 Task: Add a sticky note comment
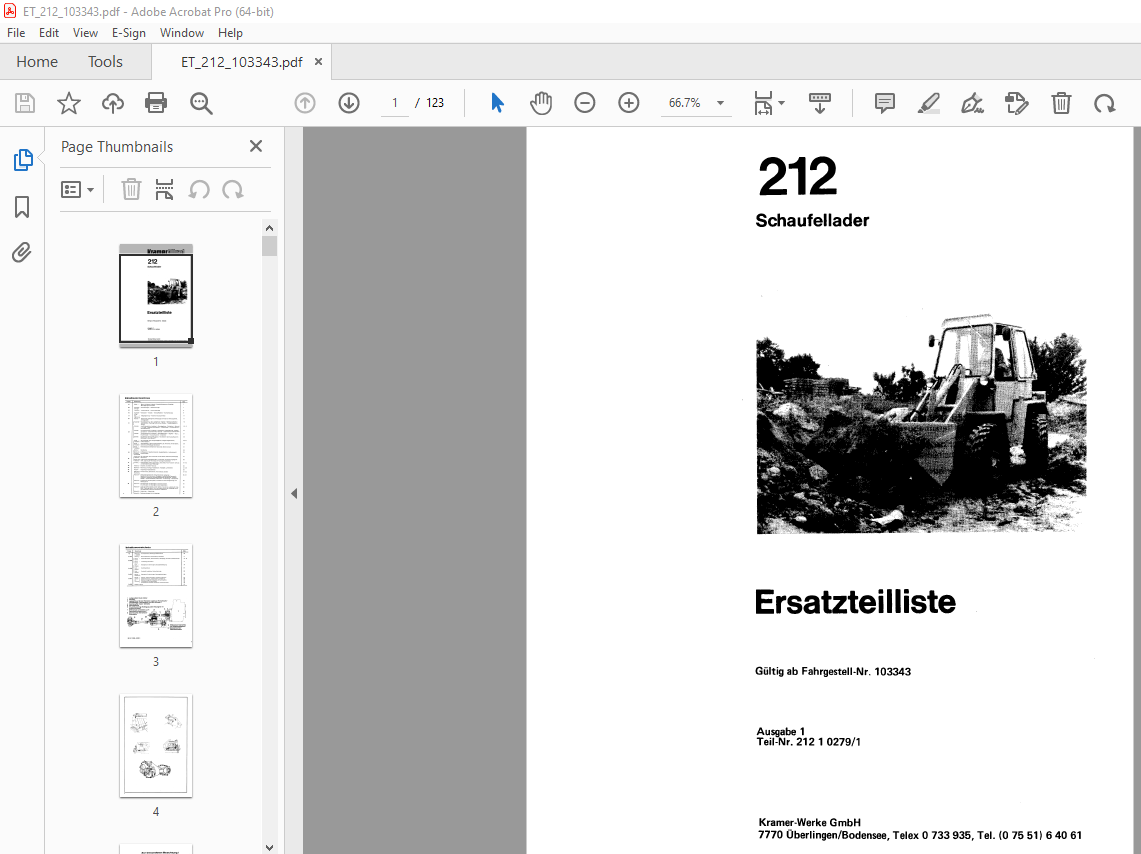tap(884, 103)
